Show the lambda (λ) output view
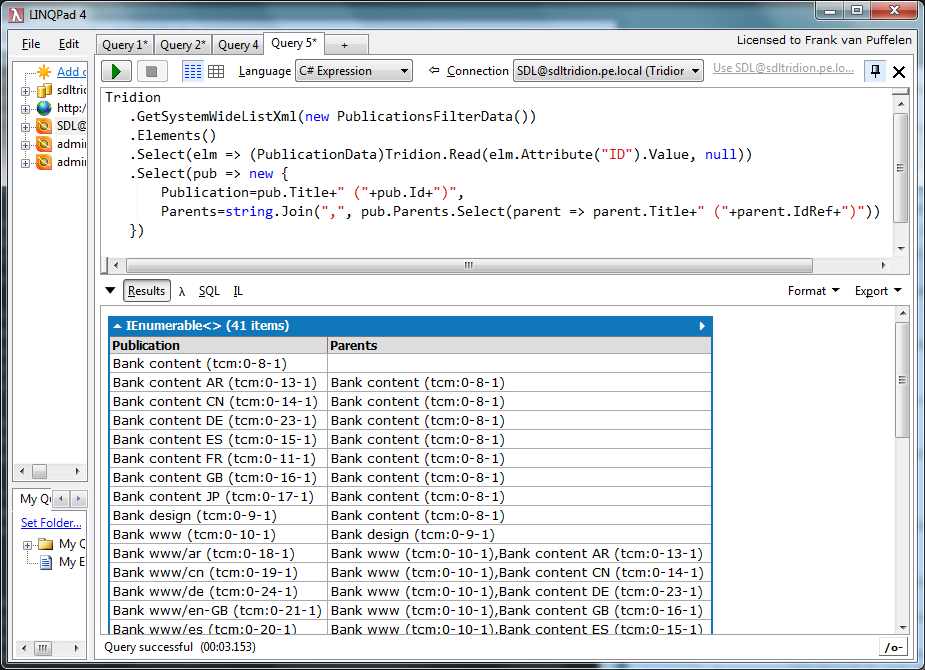This screenshot has height=670, width=925. [182, 291]
